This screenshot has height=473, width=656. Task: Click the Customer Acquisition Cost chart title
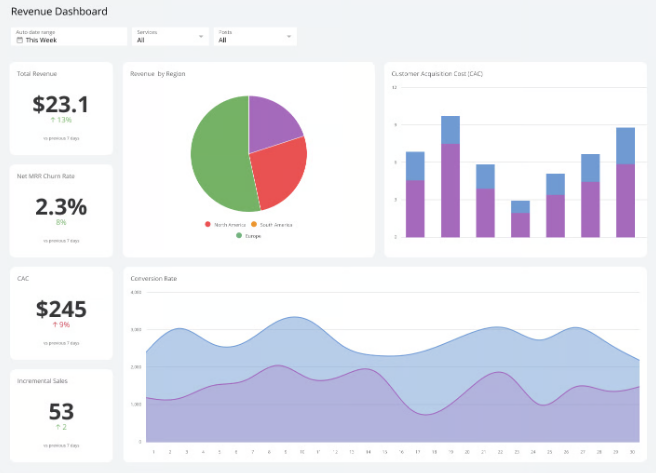[x=437, y=74]
